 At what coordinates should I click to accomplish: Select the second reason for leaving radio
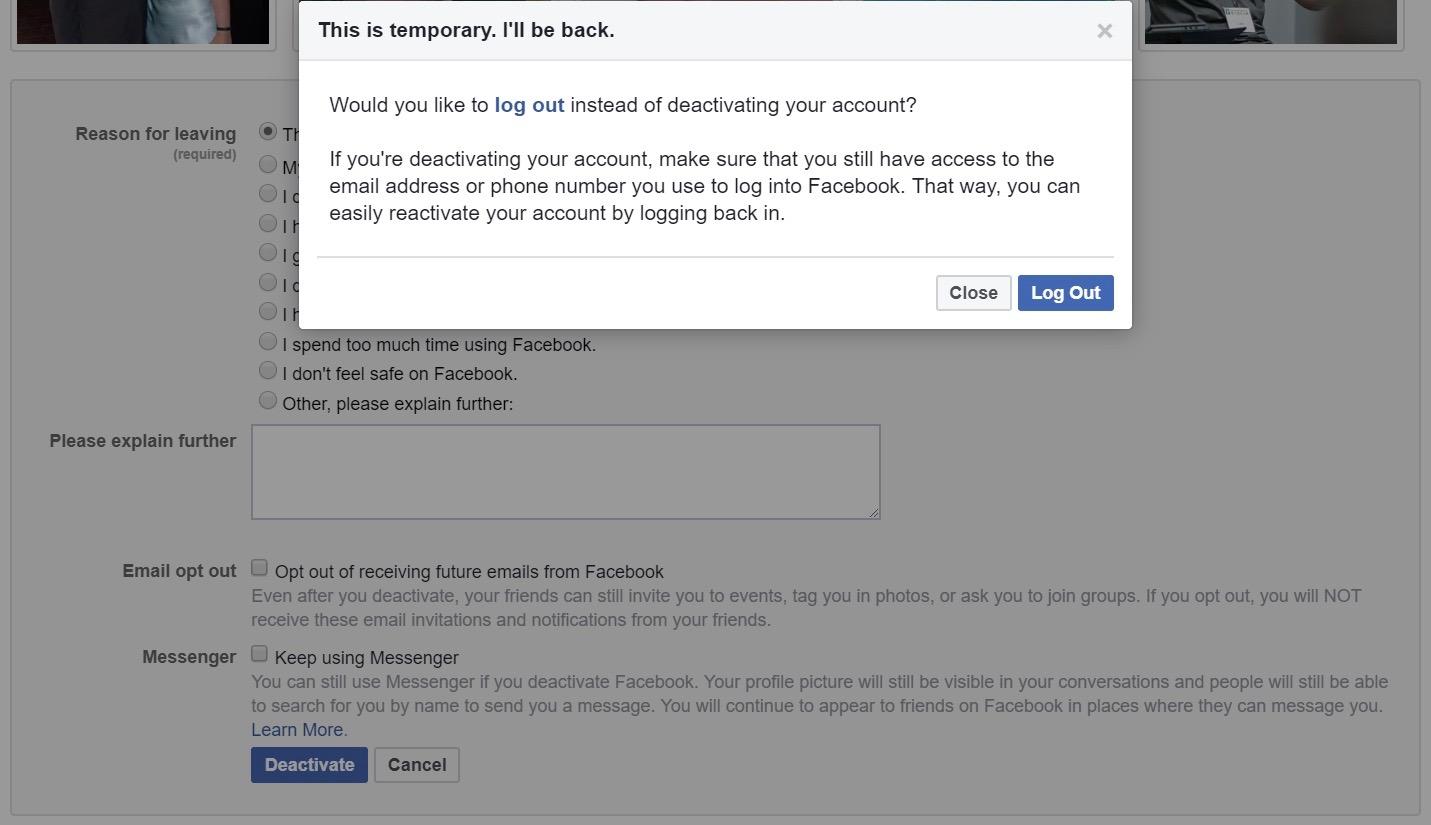[x=268, y=164]
